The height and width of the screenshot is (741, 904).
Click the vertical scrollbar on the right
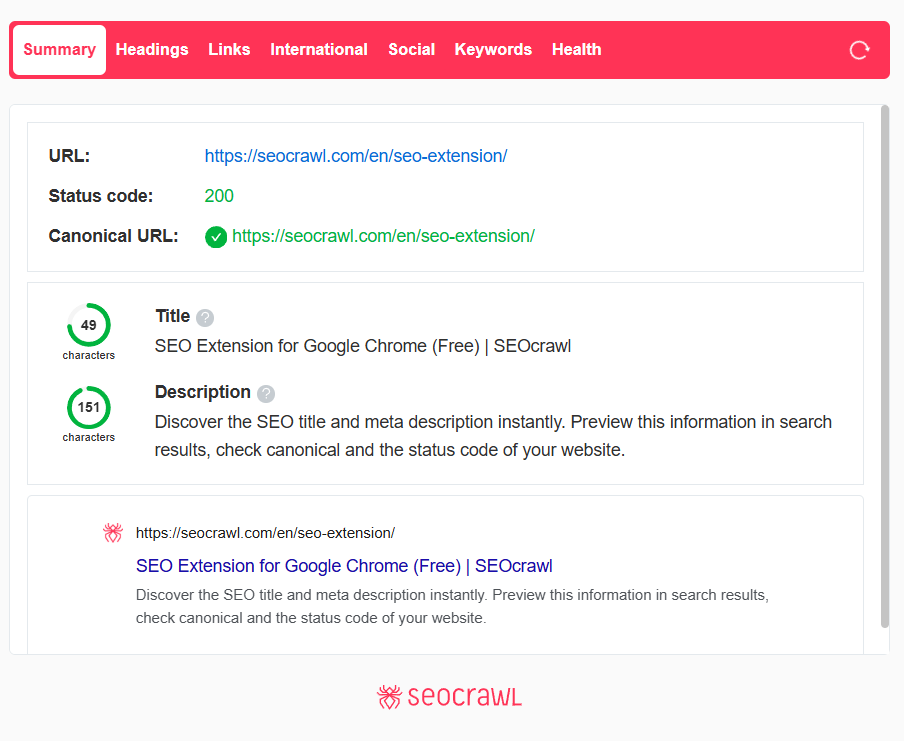tap(884, 366)
